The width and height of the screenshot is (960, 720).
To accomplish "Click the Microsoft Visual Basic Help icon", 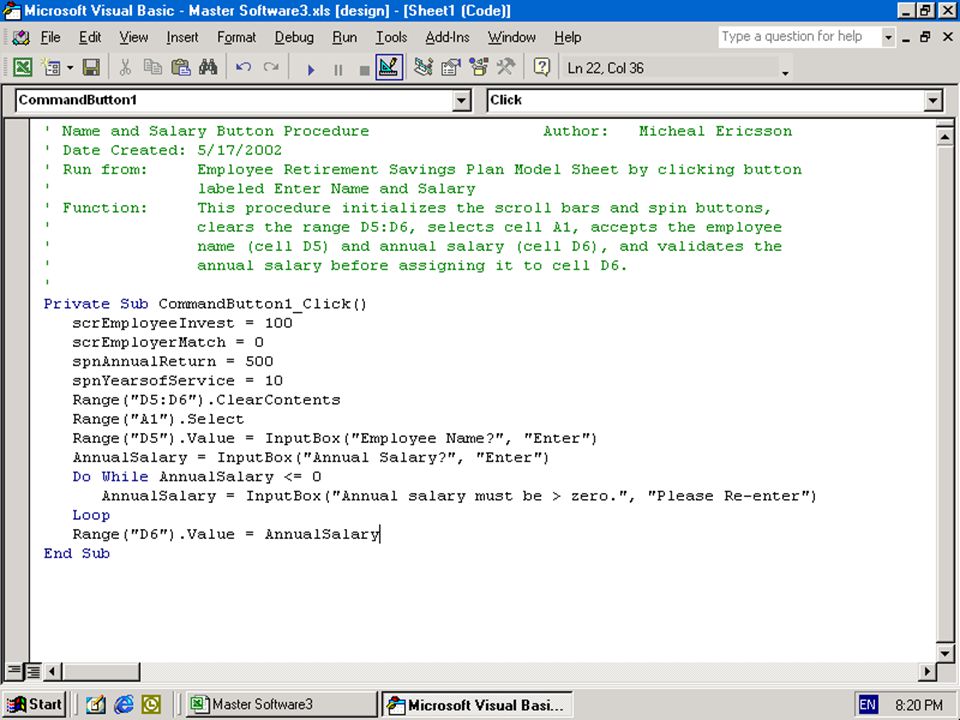I will coord(541,67).
